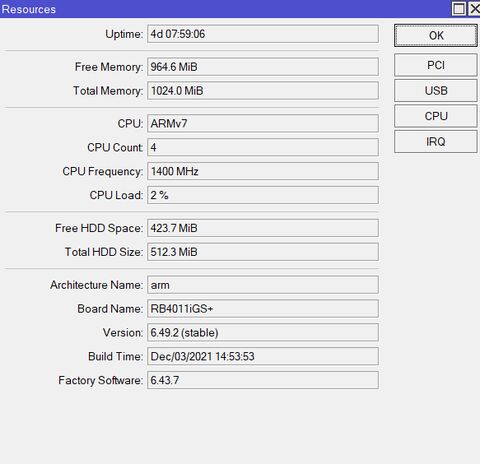The height and width of the screenshot is (464, 480).
Task: Select the Total Memory value 1024.0 MiB
Action: pos(263,91)
